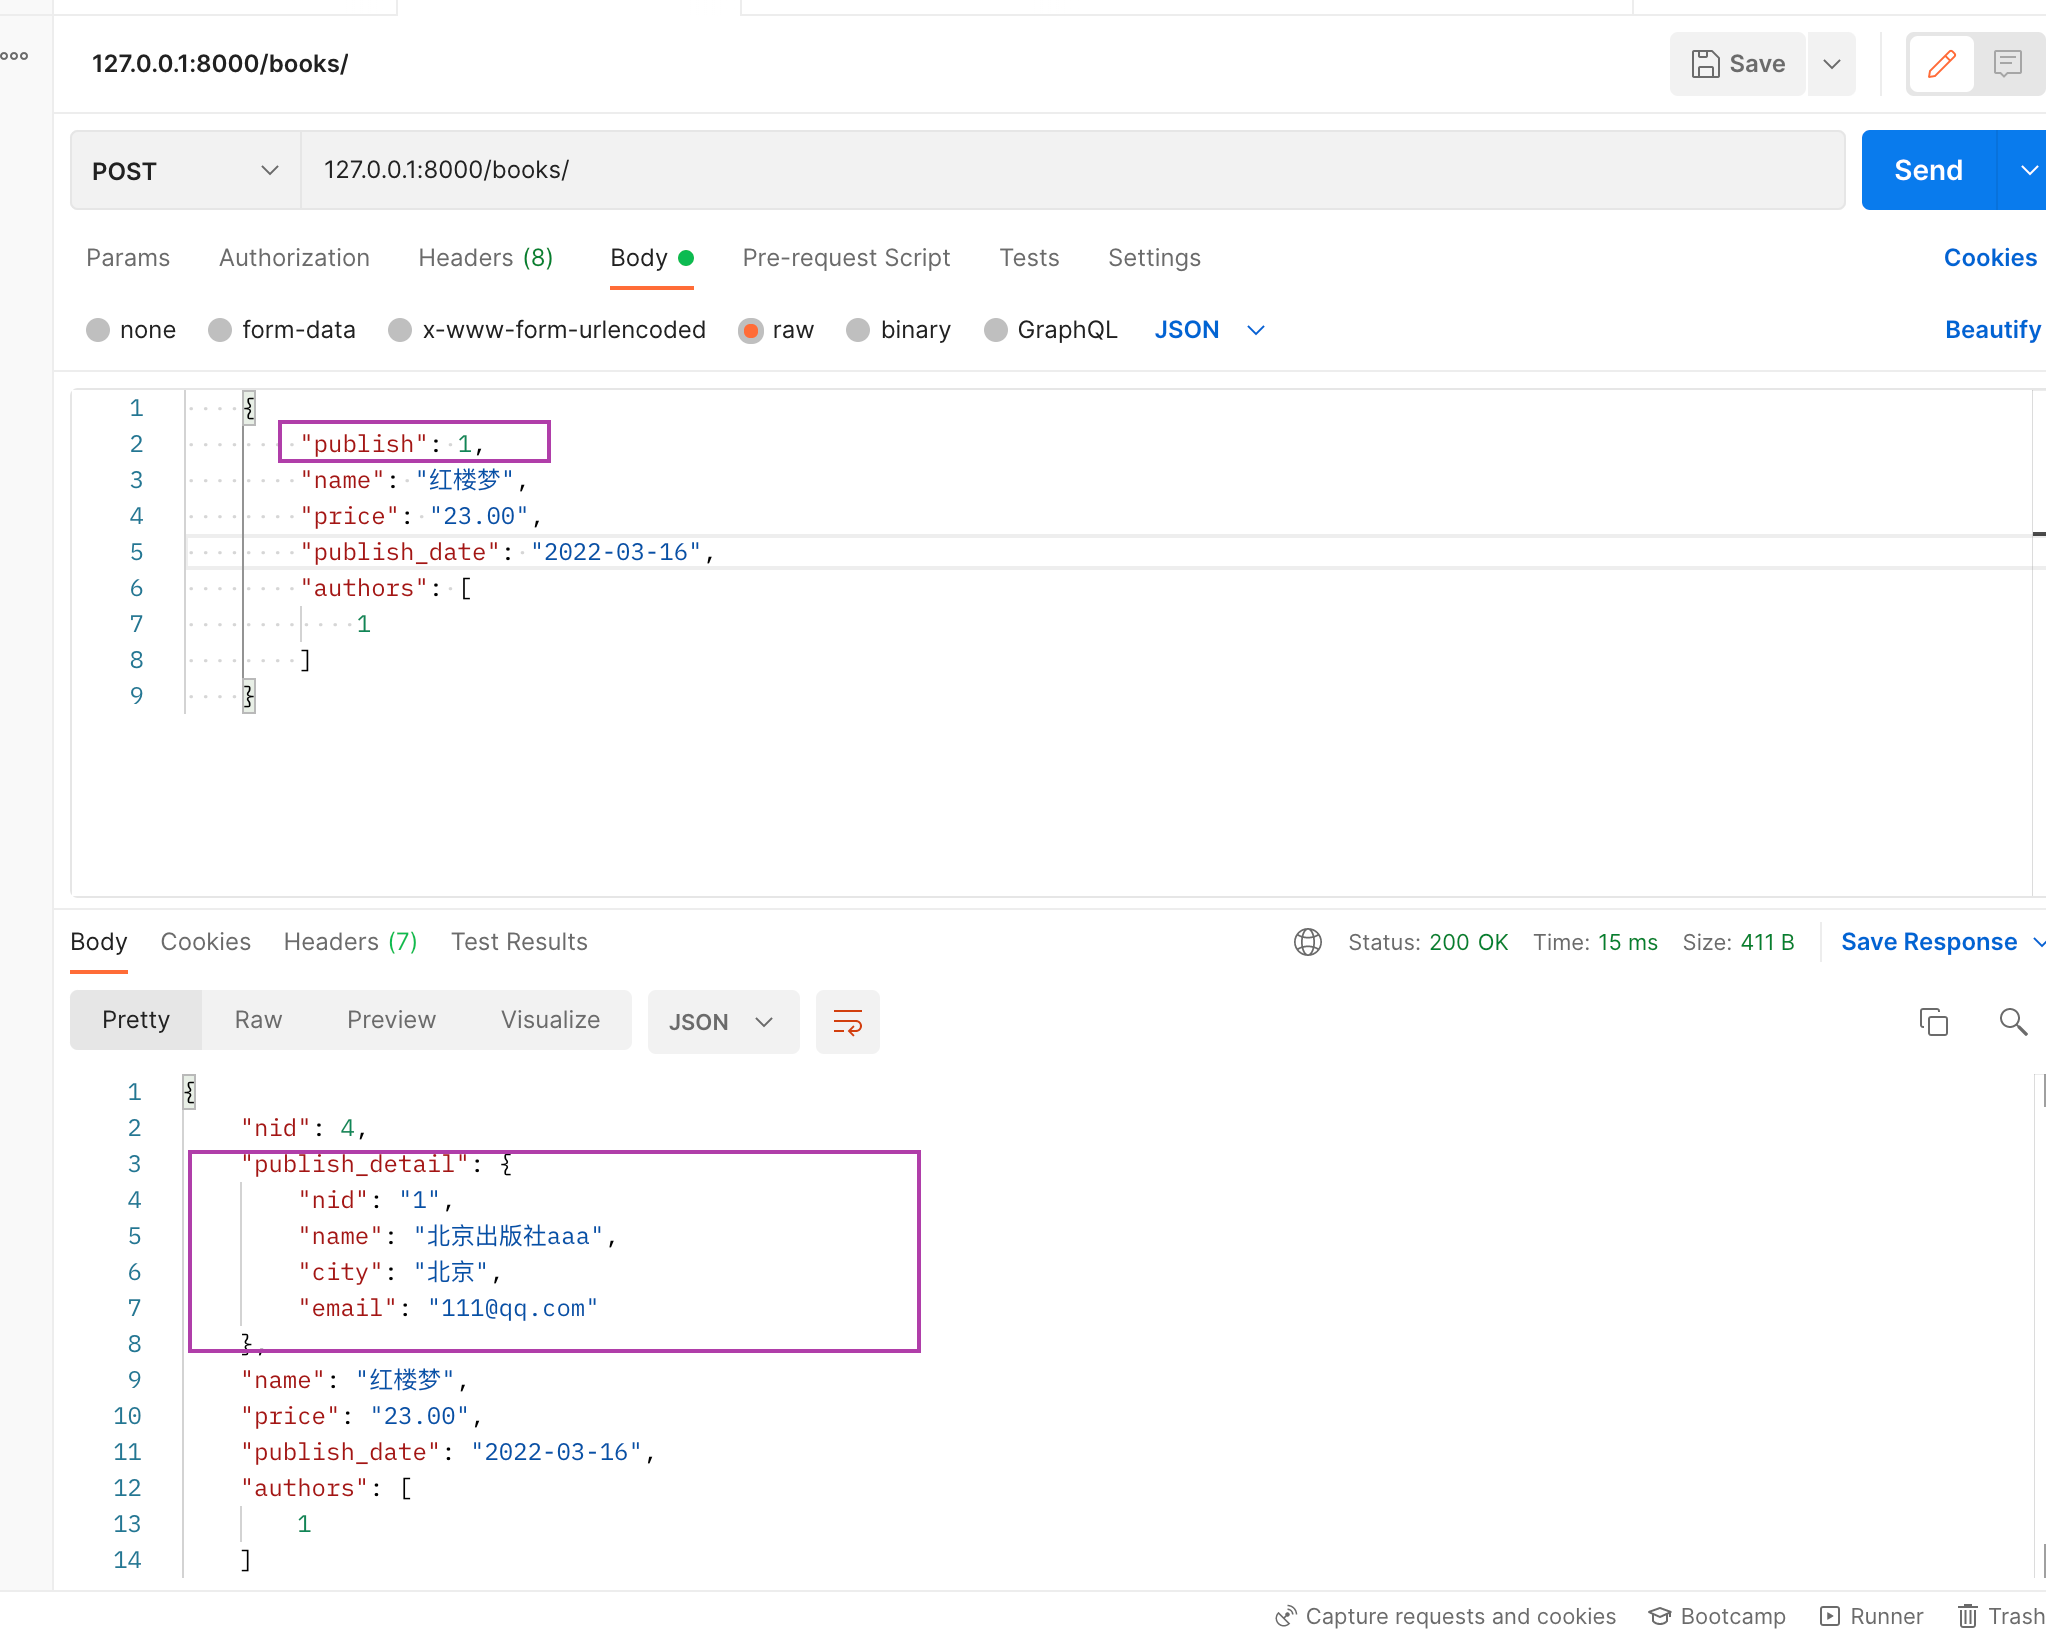Switch to the Params tab
The image size is (2046, 1636).
[128, 258]
